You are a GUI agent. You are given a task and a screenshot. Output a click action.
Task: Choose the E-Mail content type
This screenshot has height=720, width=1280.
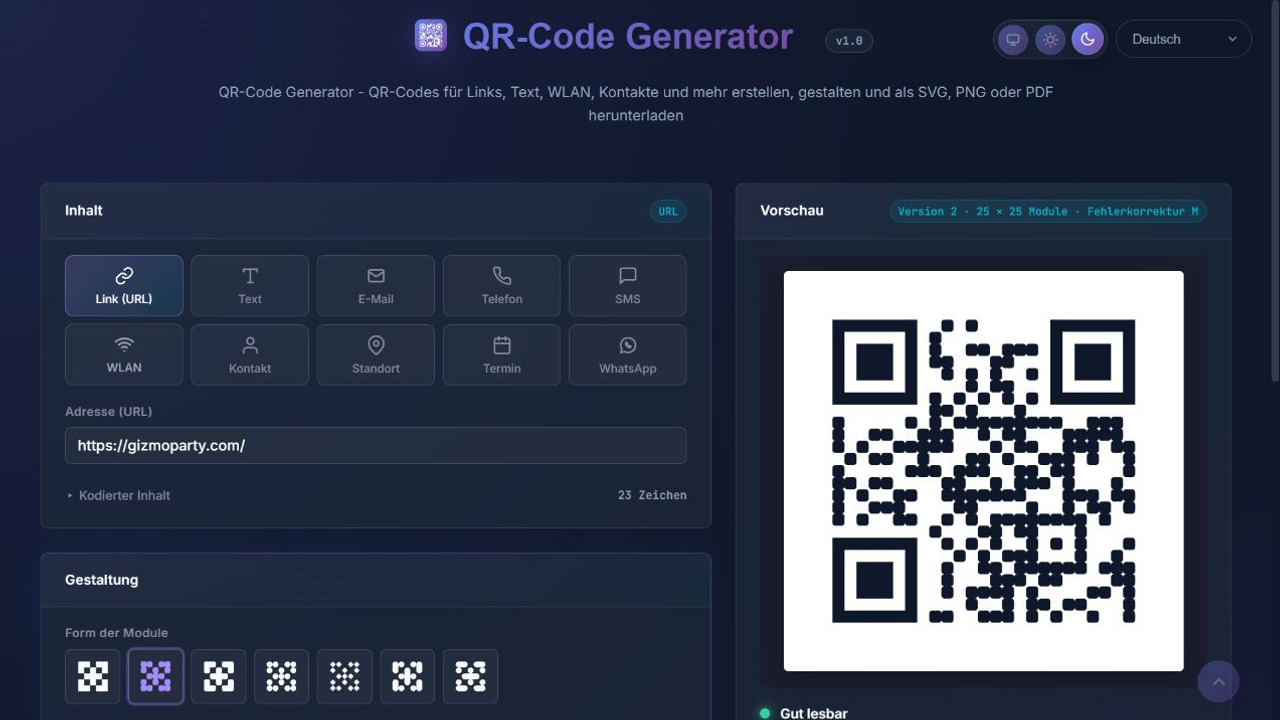coord(376,286)
